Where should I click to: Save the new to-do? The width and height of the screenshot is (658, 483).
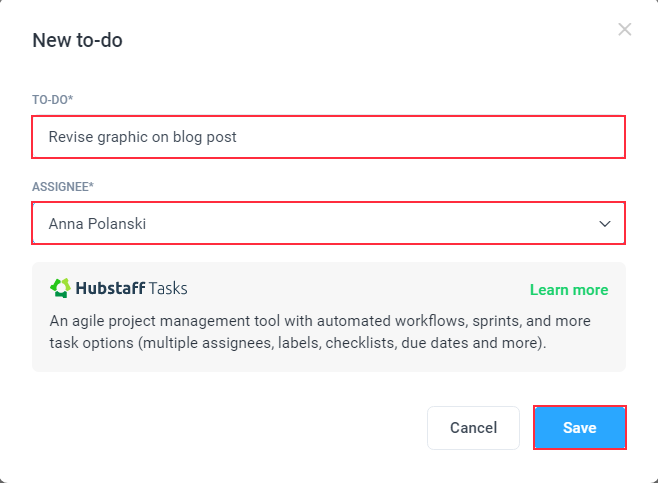click(580, 428)
